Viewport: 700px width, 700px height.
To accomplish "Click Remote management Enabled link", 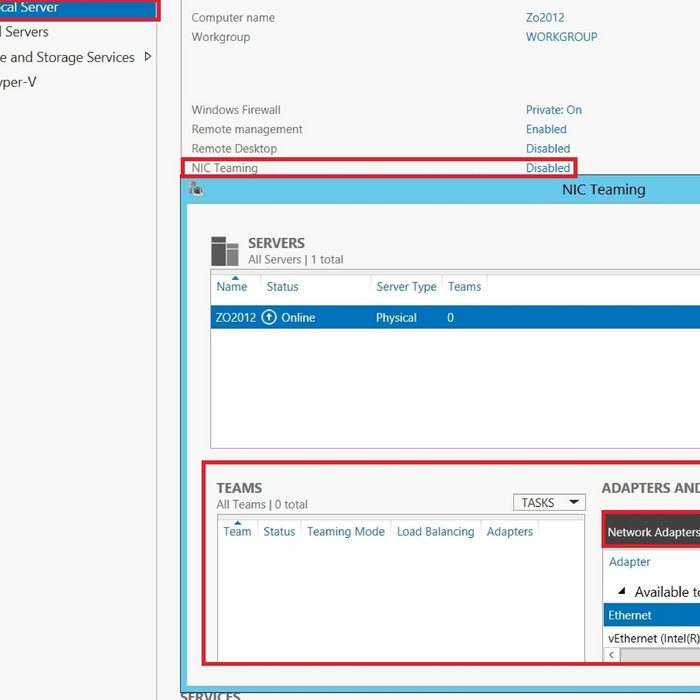I will 546,129.
